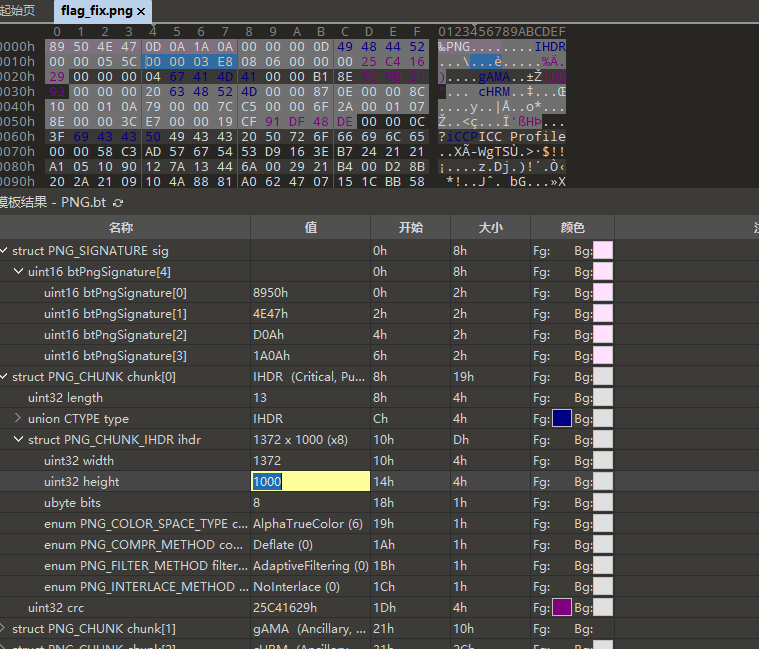Click the refresh icon beside PNG.bt template results
The image size is (759, 649).
118,203
